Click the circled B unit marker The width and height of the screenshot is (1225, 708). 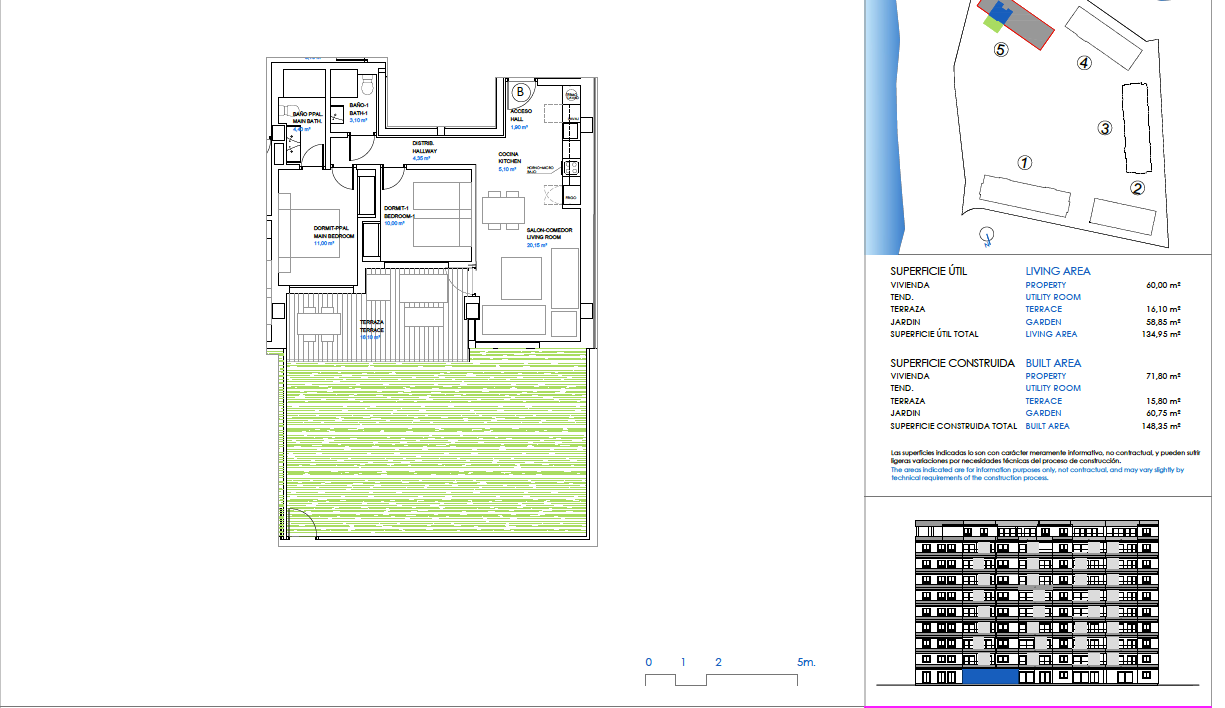point(520,92)
